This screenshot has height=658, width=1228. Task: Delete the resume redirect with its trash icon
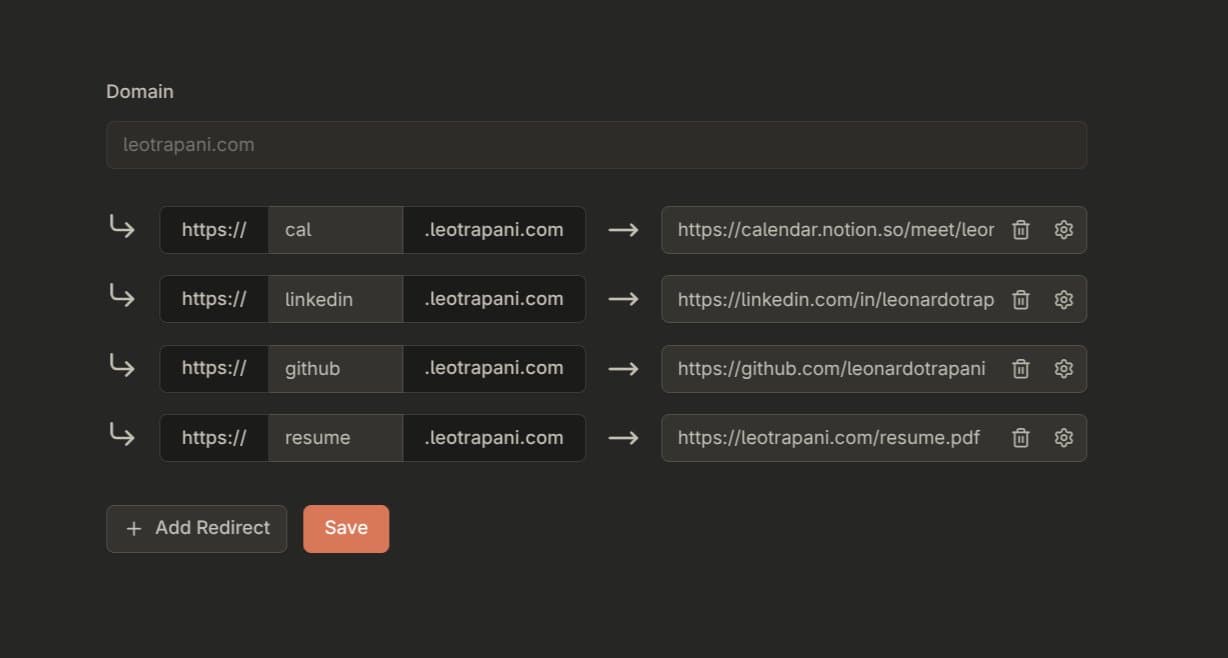tap(1020, 437)
